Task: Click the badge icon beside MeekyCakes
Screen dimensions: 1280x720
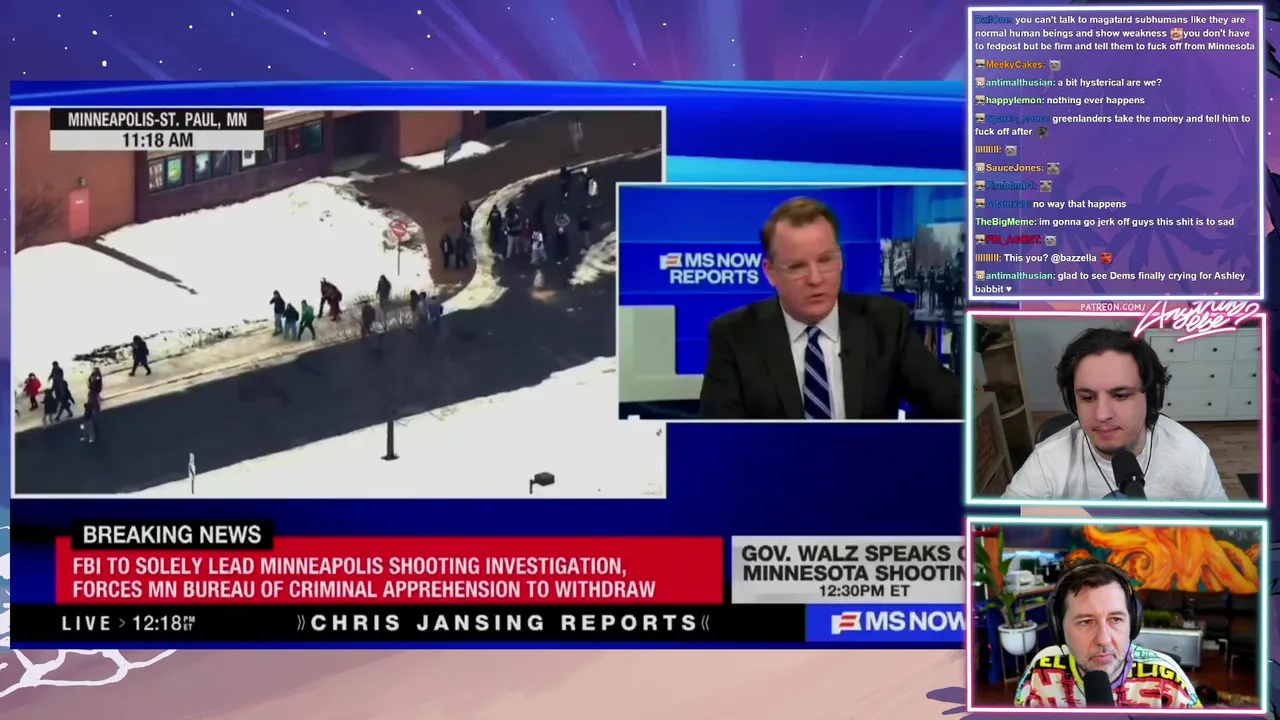Action: pyautogui.click(x=980, y=65)
